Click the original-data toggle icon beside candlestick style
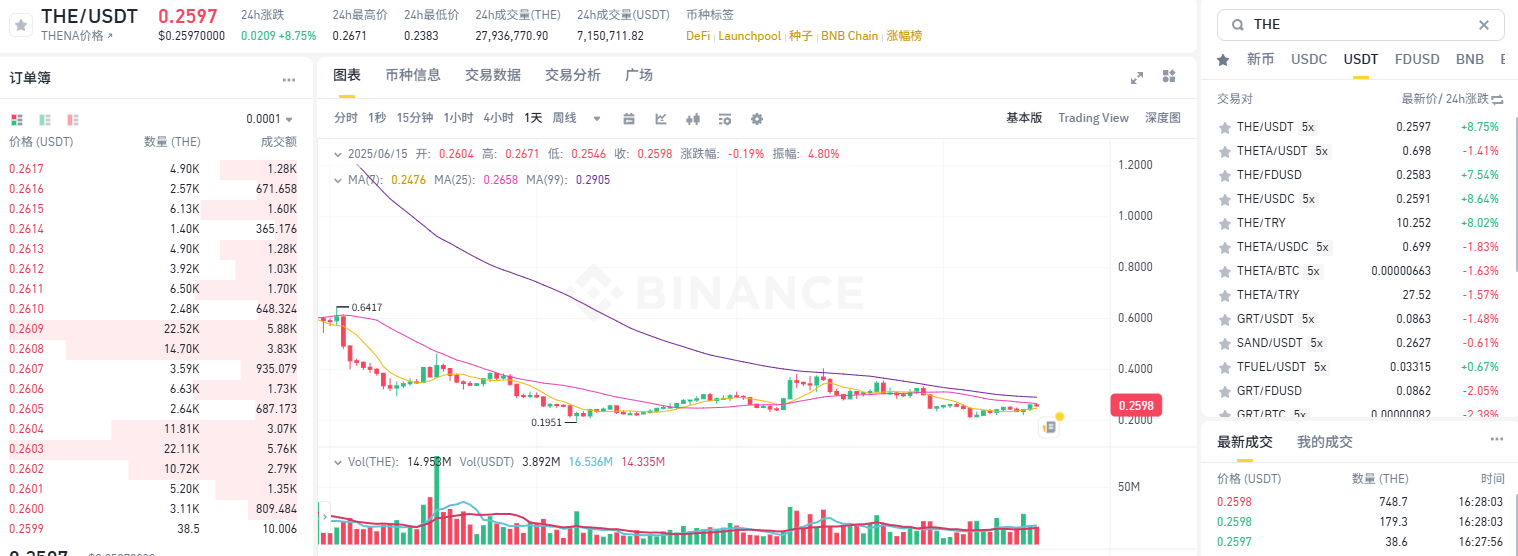The width and height of the screenshot is (1518, 556). coord(725,118)
